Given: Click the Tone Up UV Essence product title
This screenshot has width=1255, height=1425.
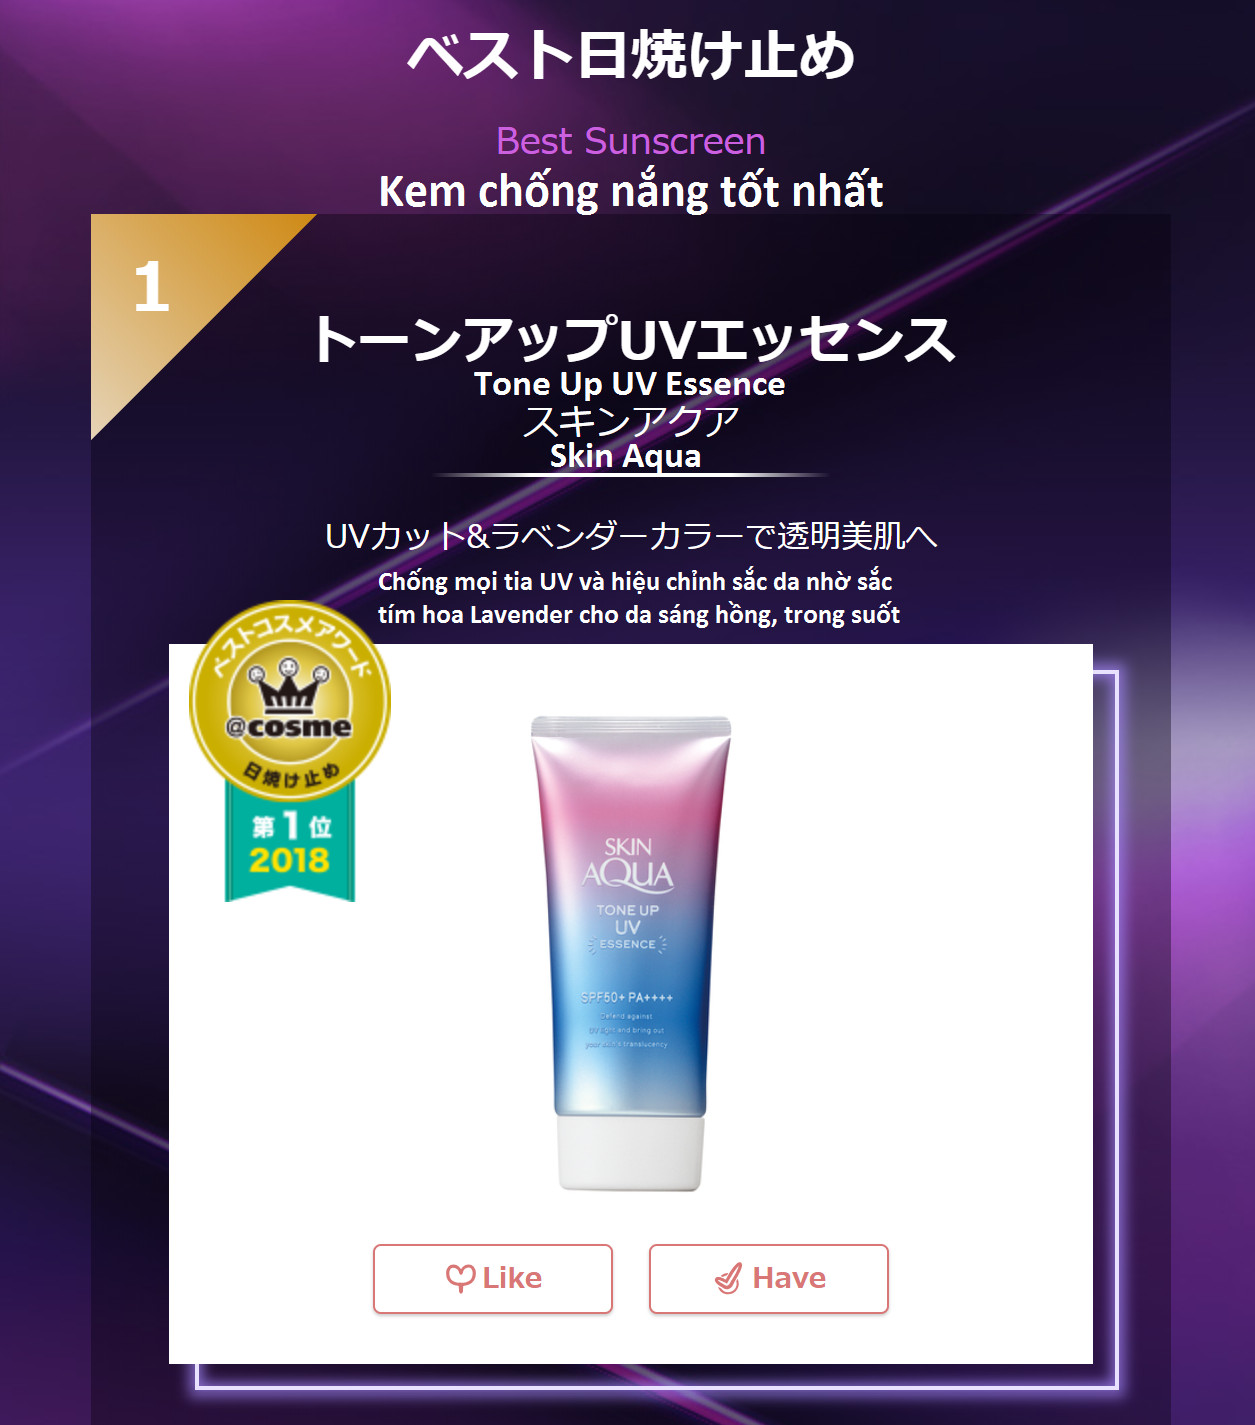Looking at the screenshot, I should click(x=630, y=384).
